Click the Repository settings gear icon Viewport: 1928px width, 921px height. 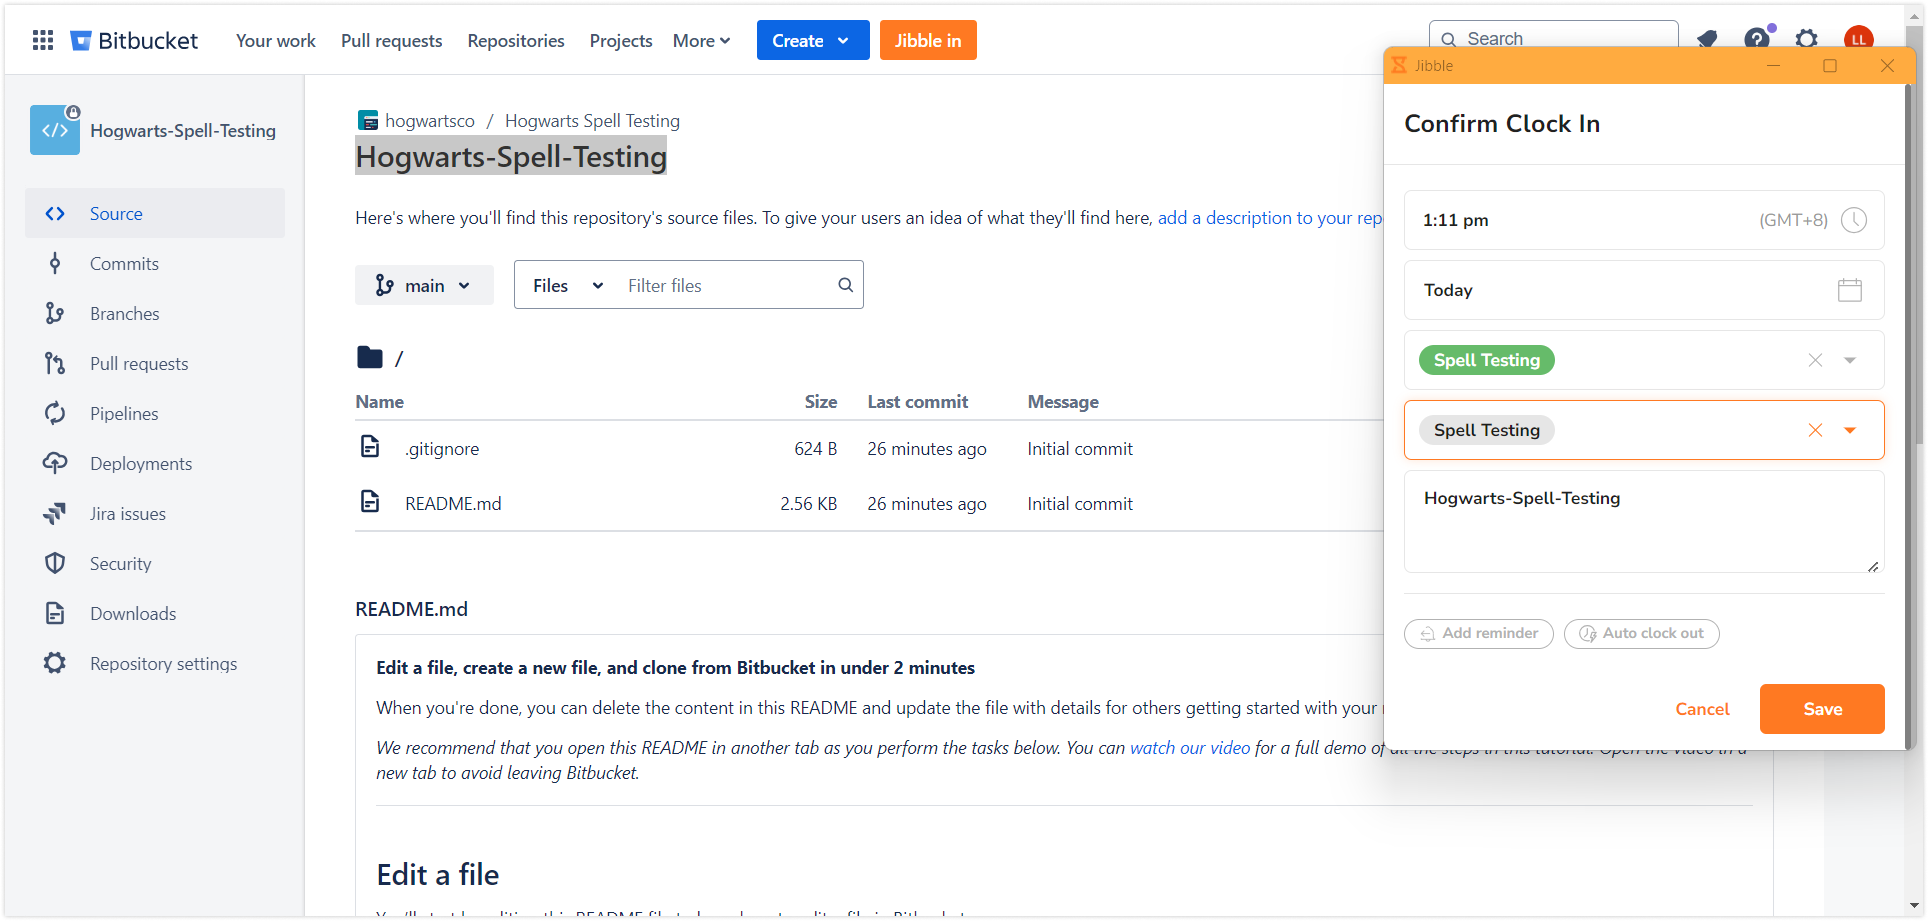pos(55,663)
